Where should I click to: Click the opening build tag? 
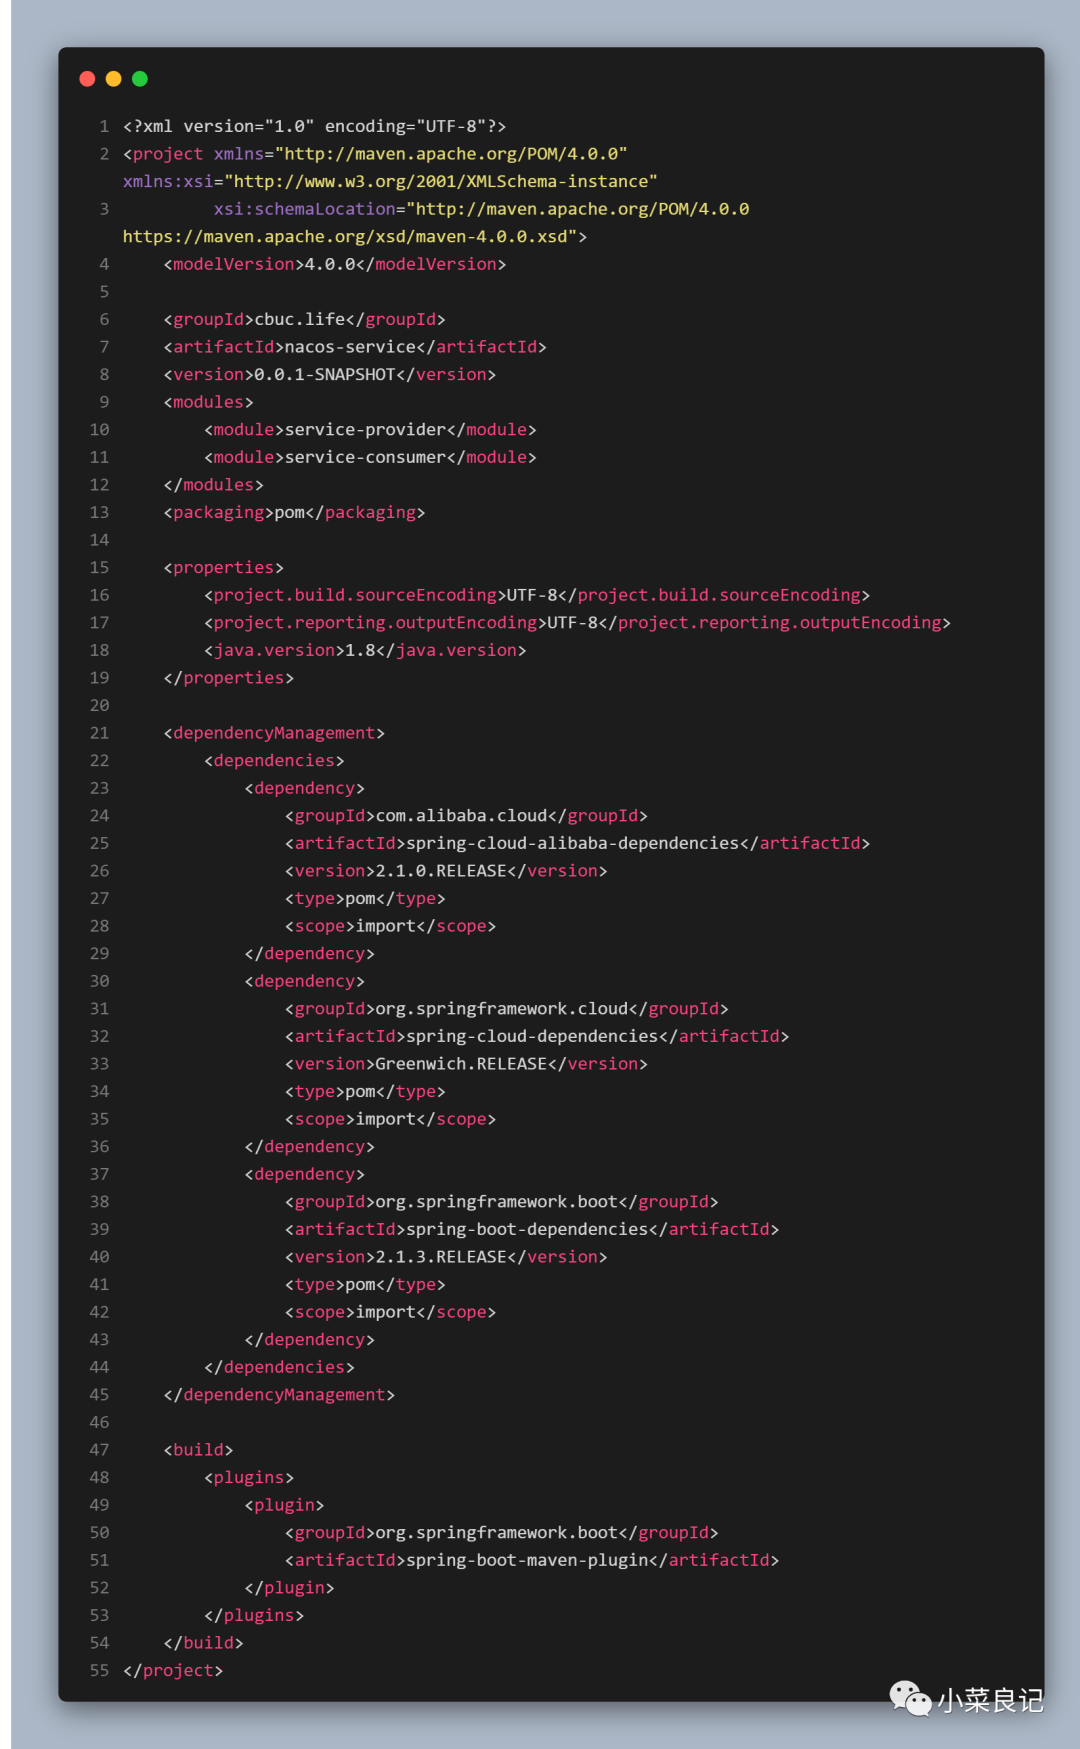pos(199,1450)
